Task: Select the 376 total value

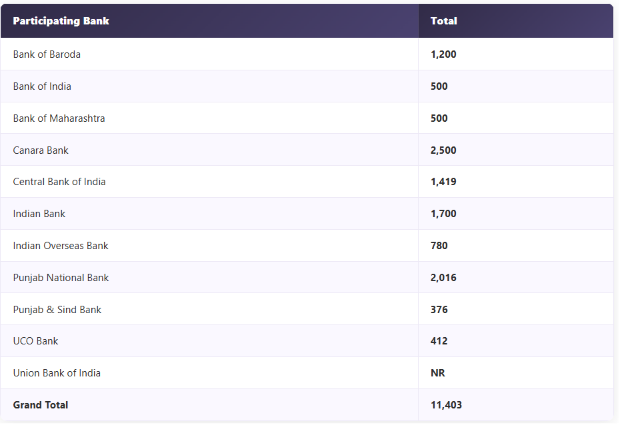Action: (x=439, y=310)
